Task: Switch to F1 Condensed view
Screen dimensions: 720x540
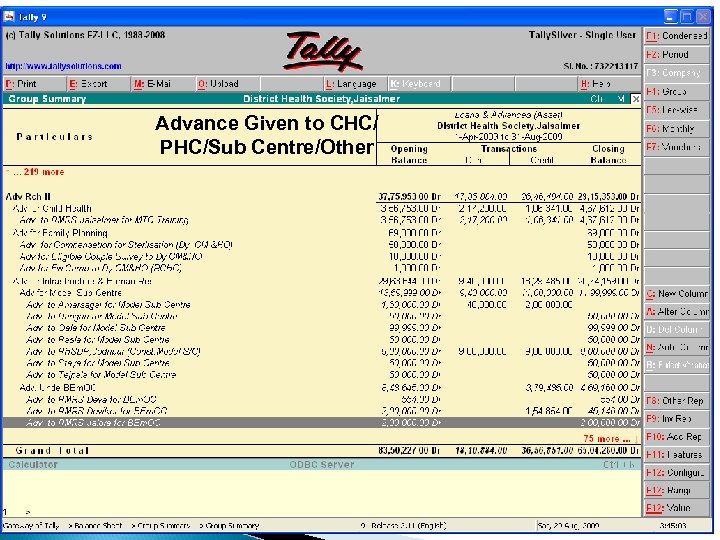Action: [x=676, y=36]
